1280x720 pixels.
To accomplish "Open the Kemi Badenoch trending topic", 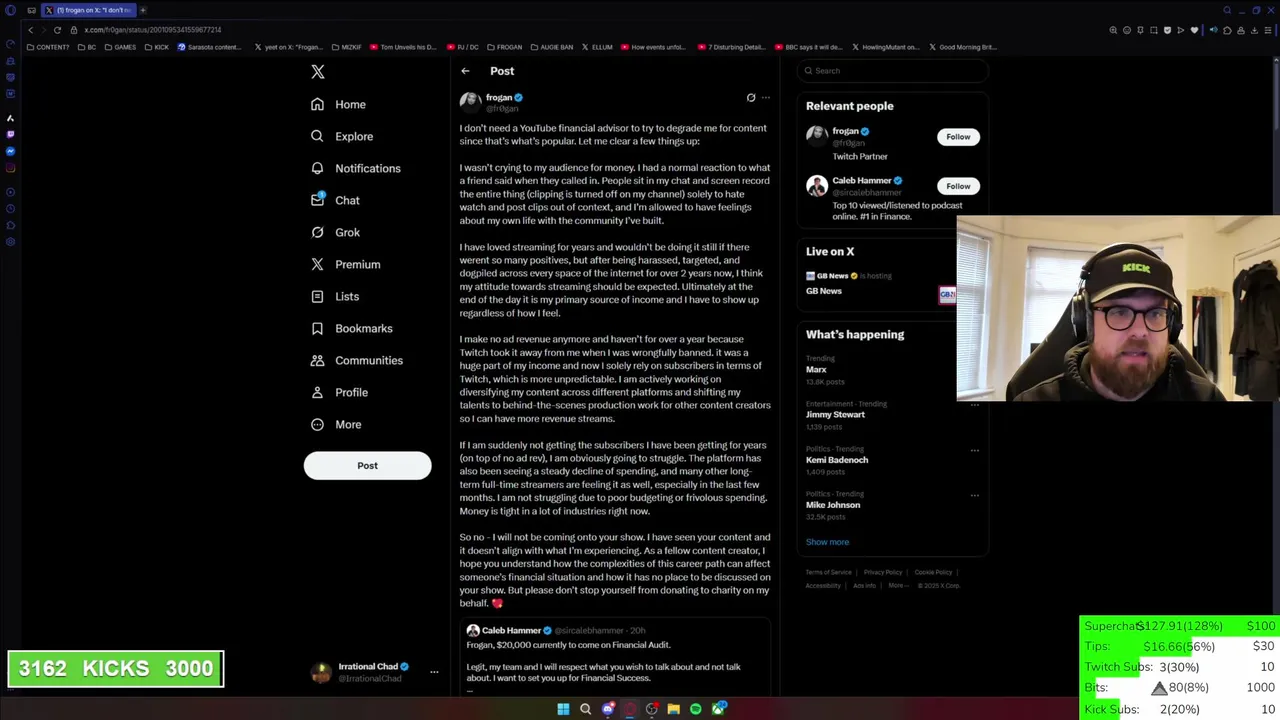I will point(837,460).
